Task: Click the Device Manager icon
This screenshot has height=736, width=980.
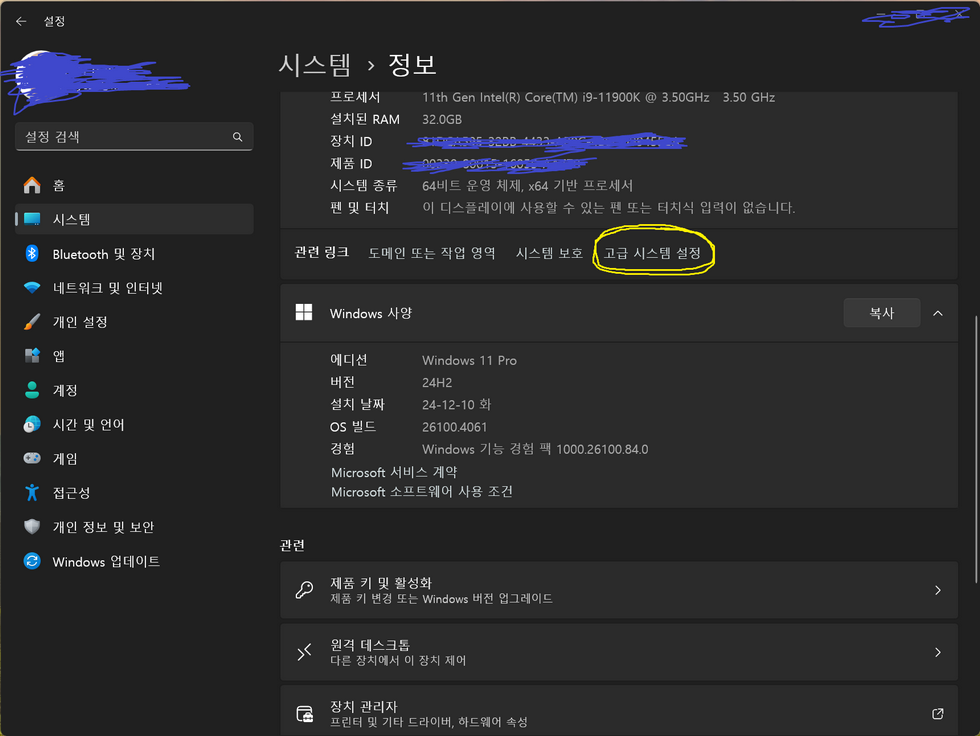Action: click(x=304, y=714)
